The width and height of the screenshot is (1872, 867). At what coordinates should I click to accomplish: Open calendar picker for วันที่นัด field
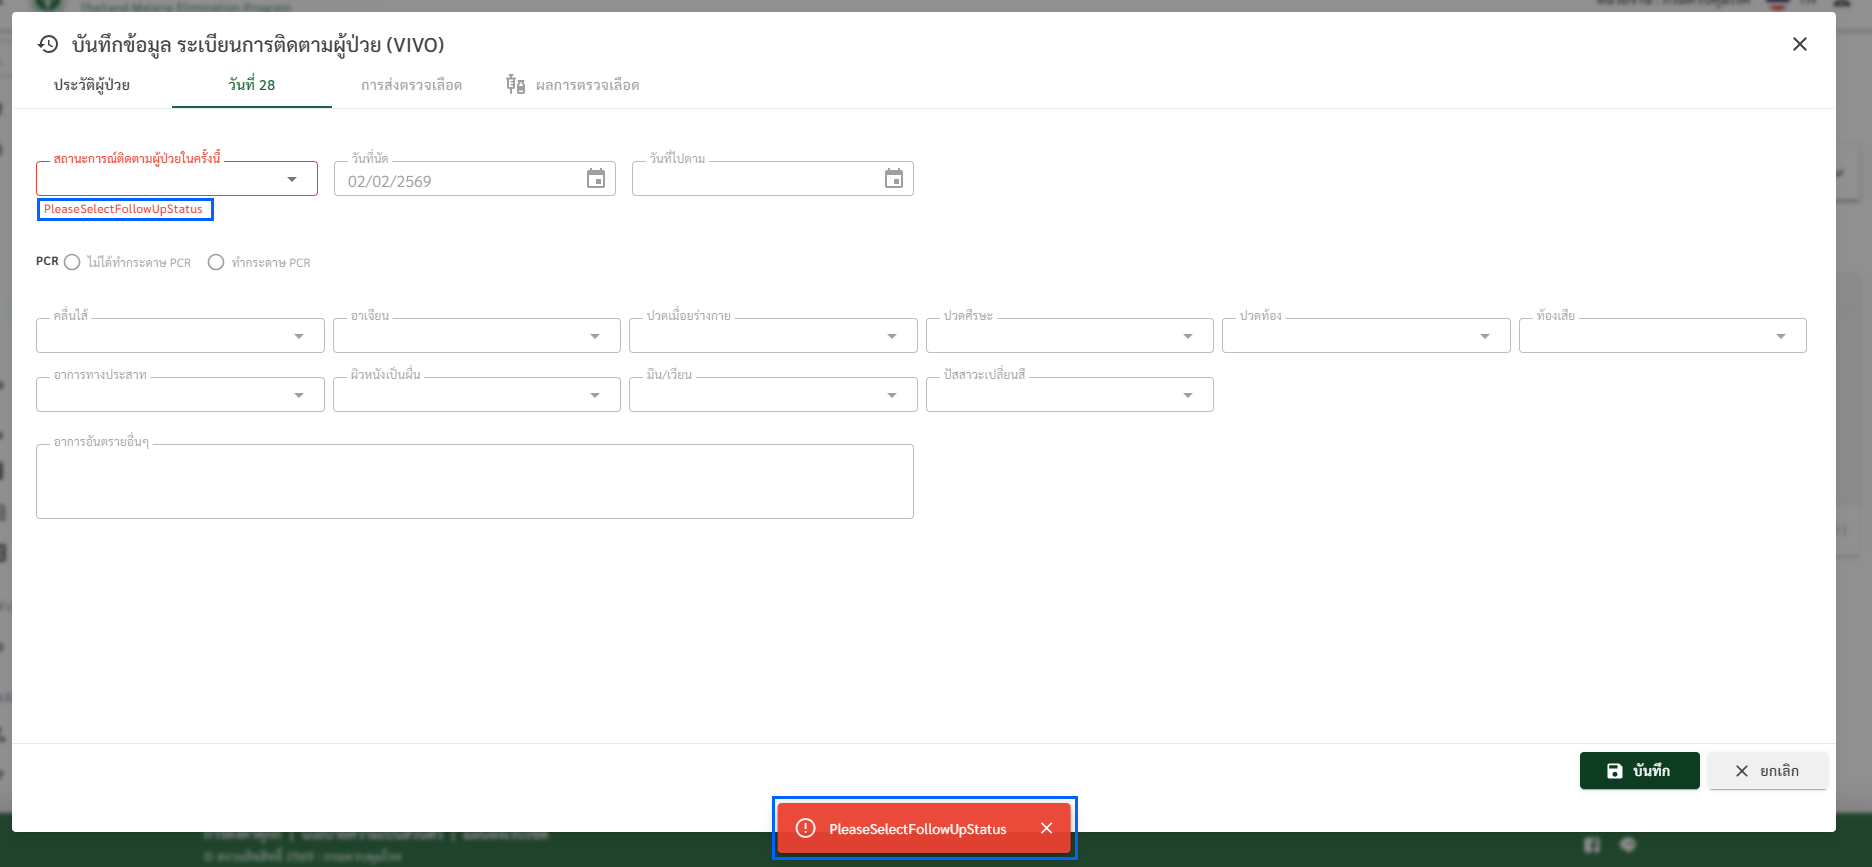click(596, 179)
